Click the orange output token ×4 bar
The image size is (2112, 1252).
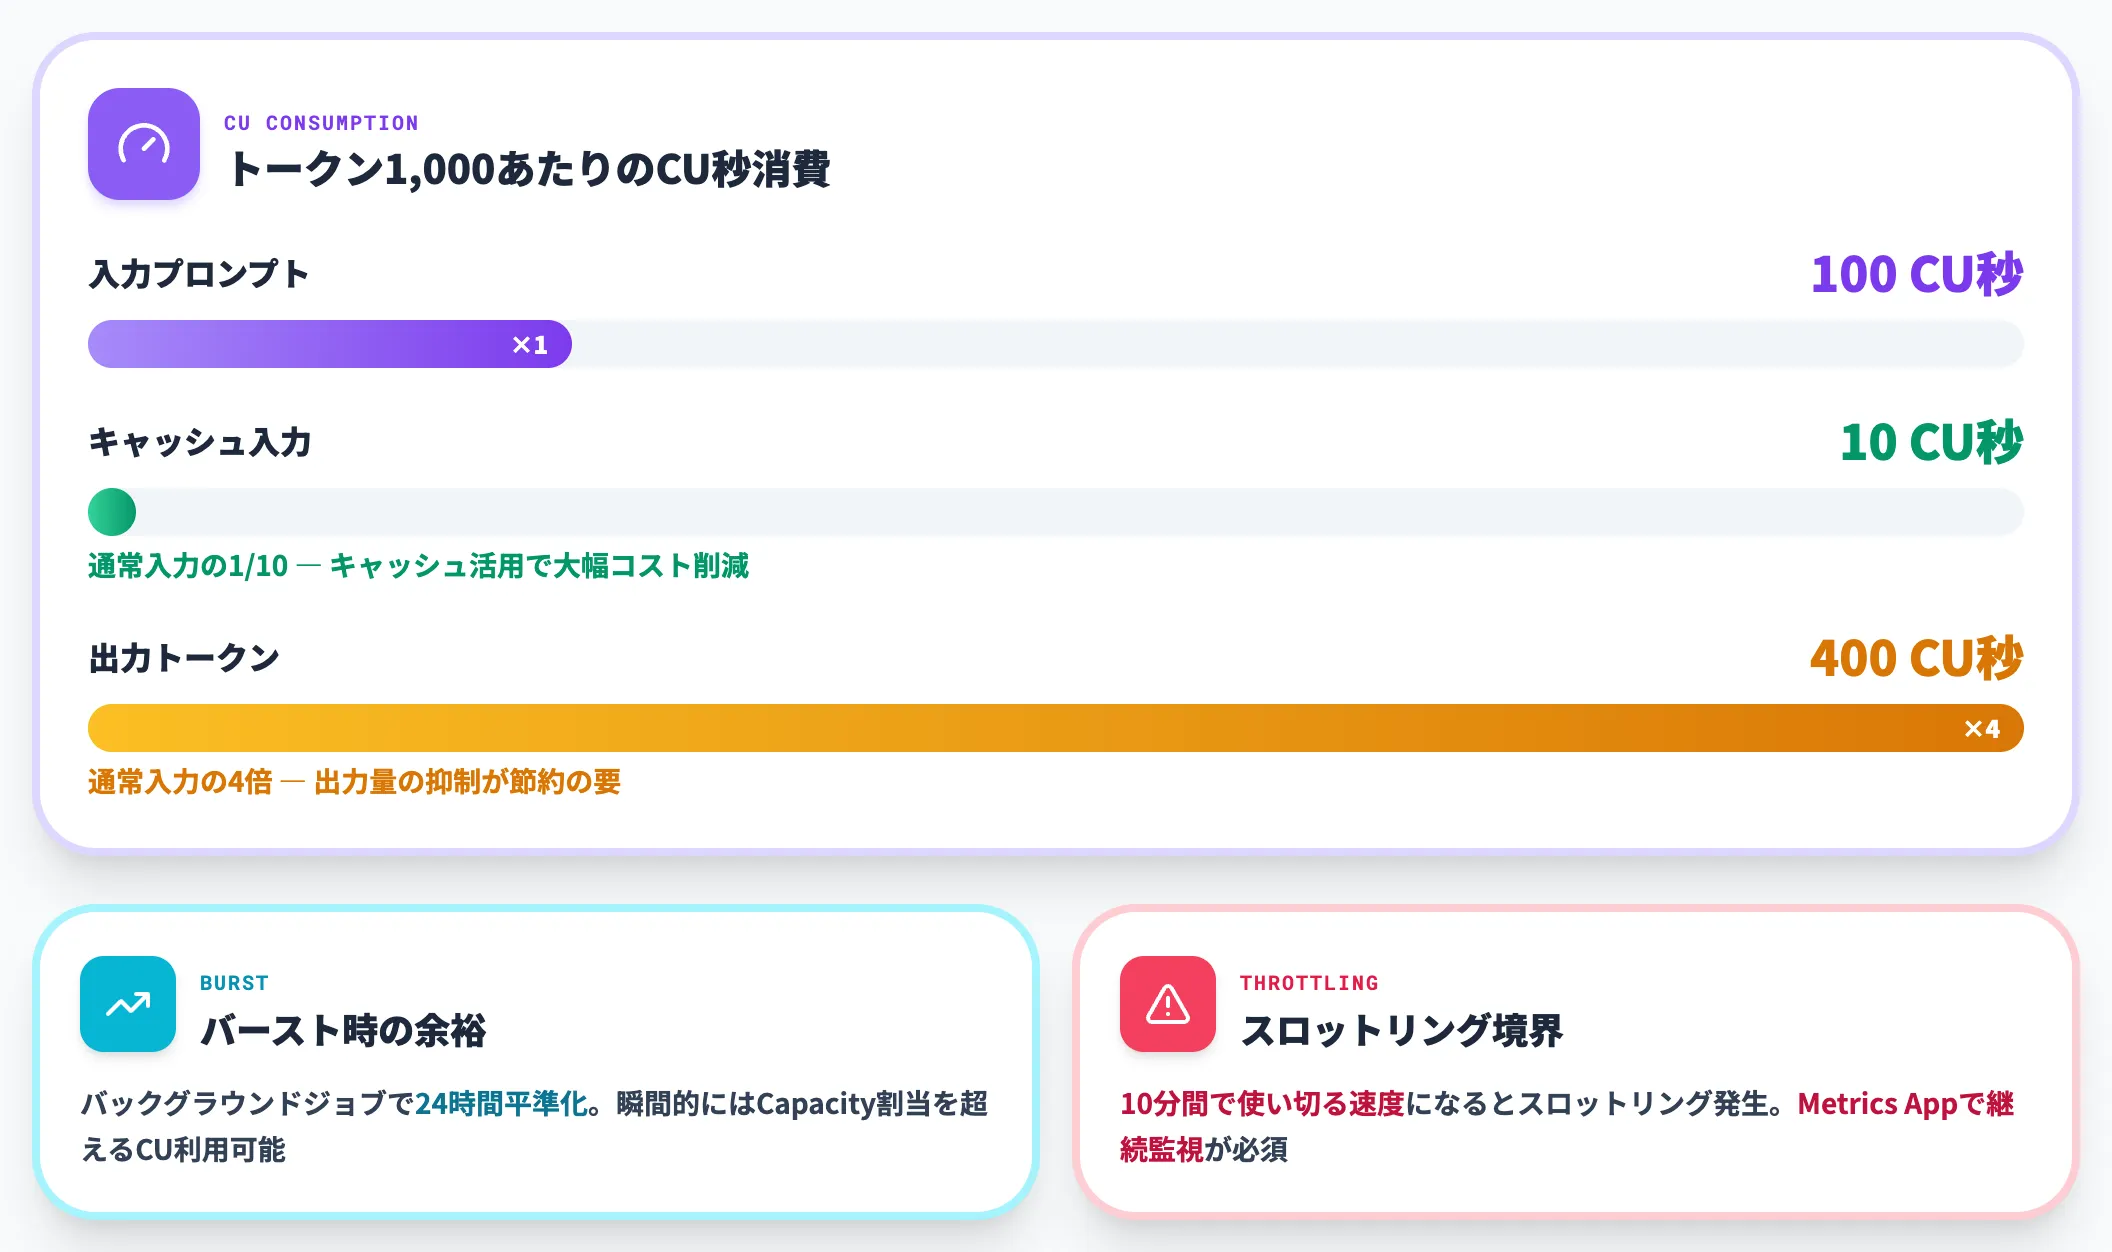[x=1056, y=728]
